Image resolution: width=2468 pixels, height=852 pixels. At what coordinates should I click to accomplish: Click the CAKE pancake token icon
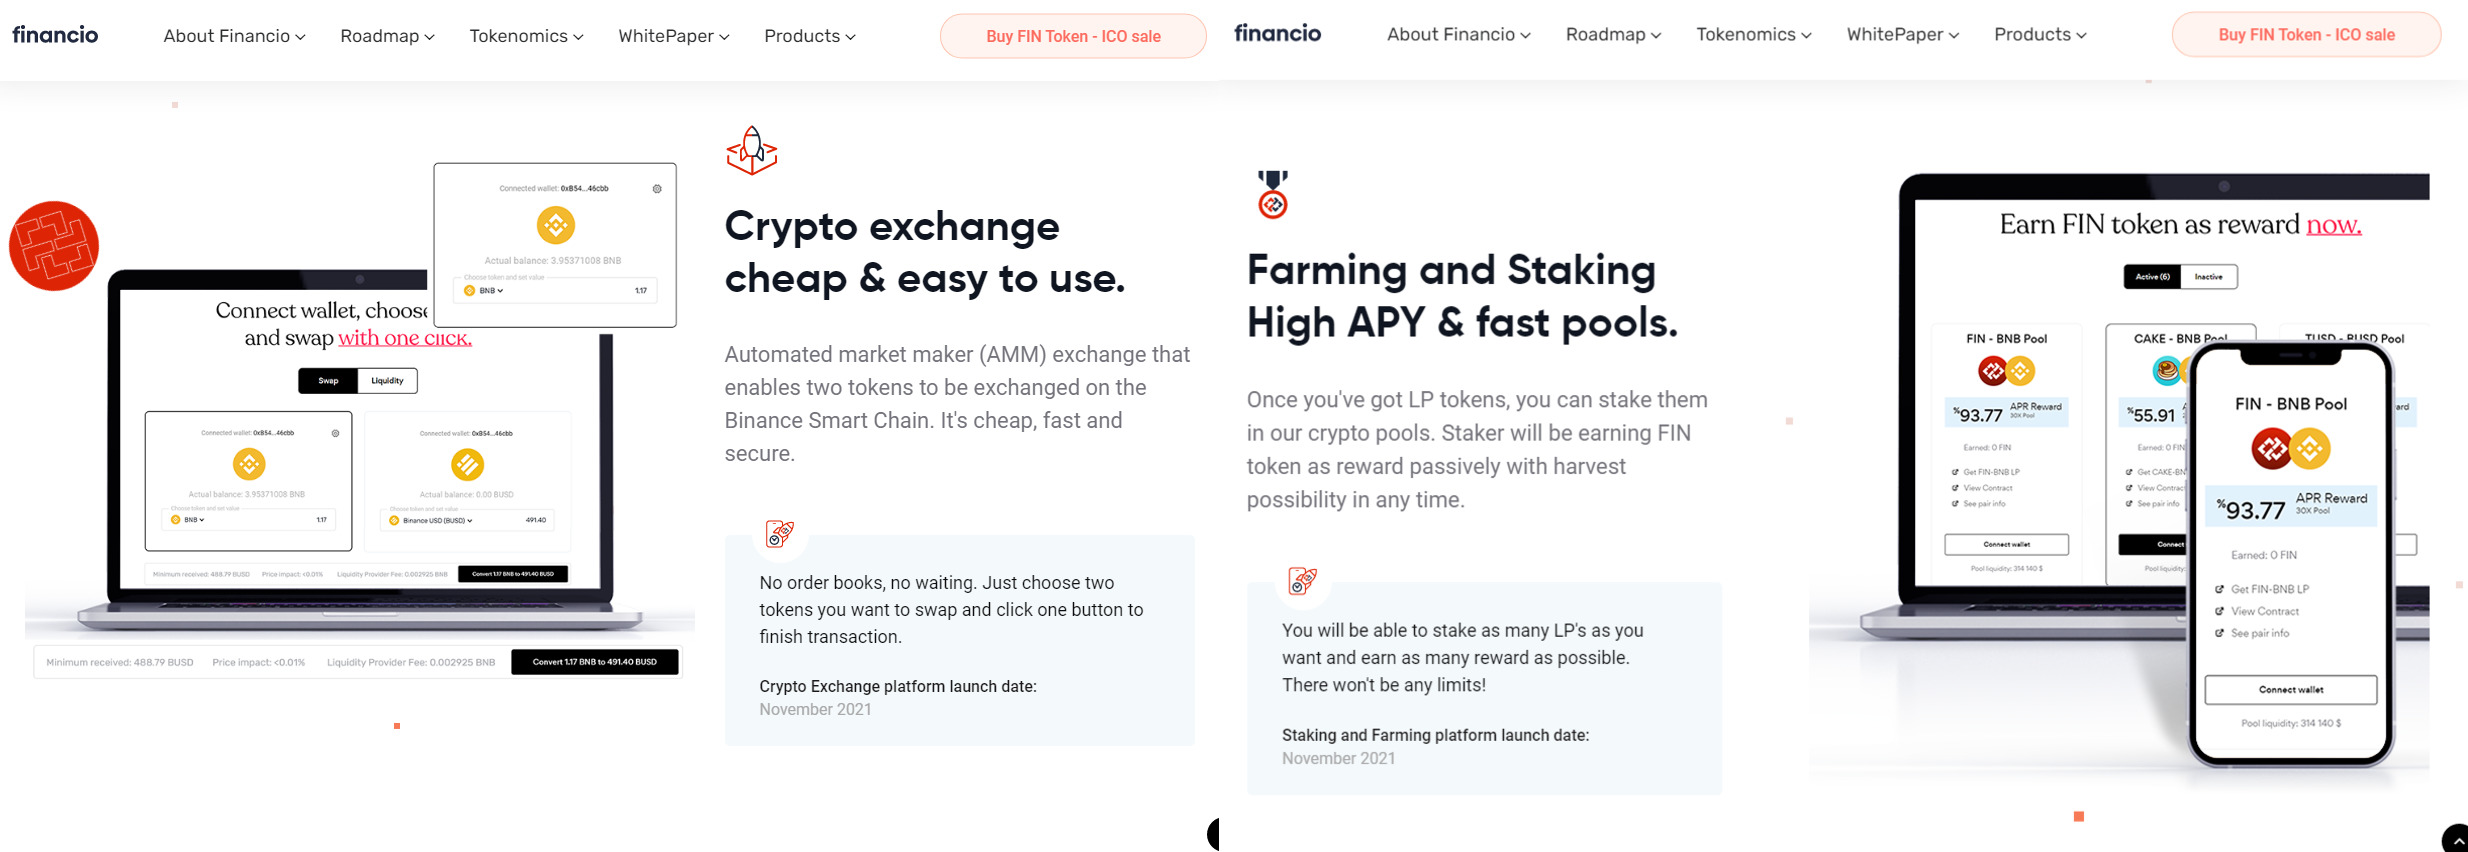click(2166, 371)
